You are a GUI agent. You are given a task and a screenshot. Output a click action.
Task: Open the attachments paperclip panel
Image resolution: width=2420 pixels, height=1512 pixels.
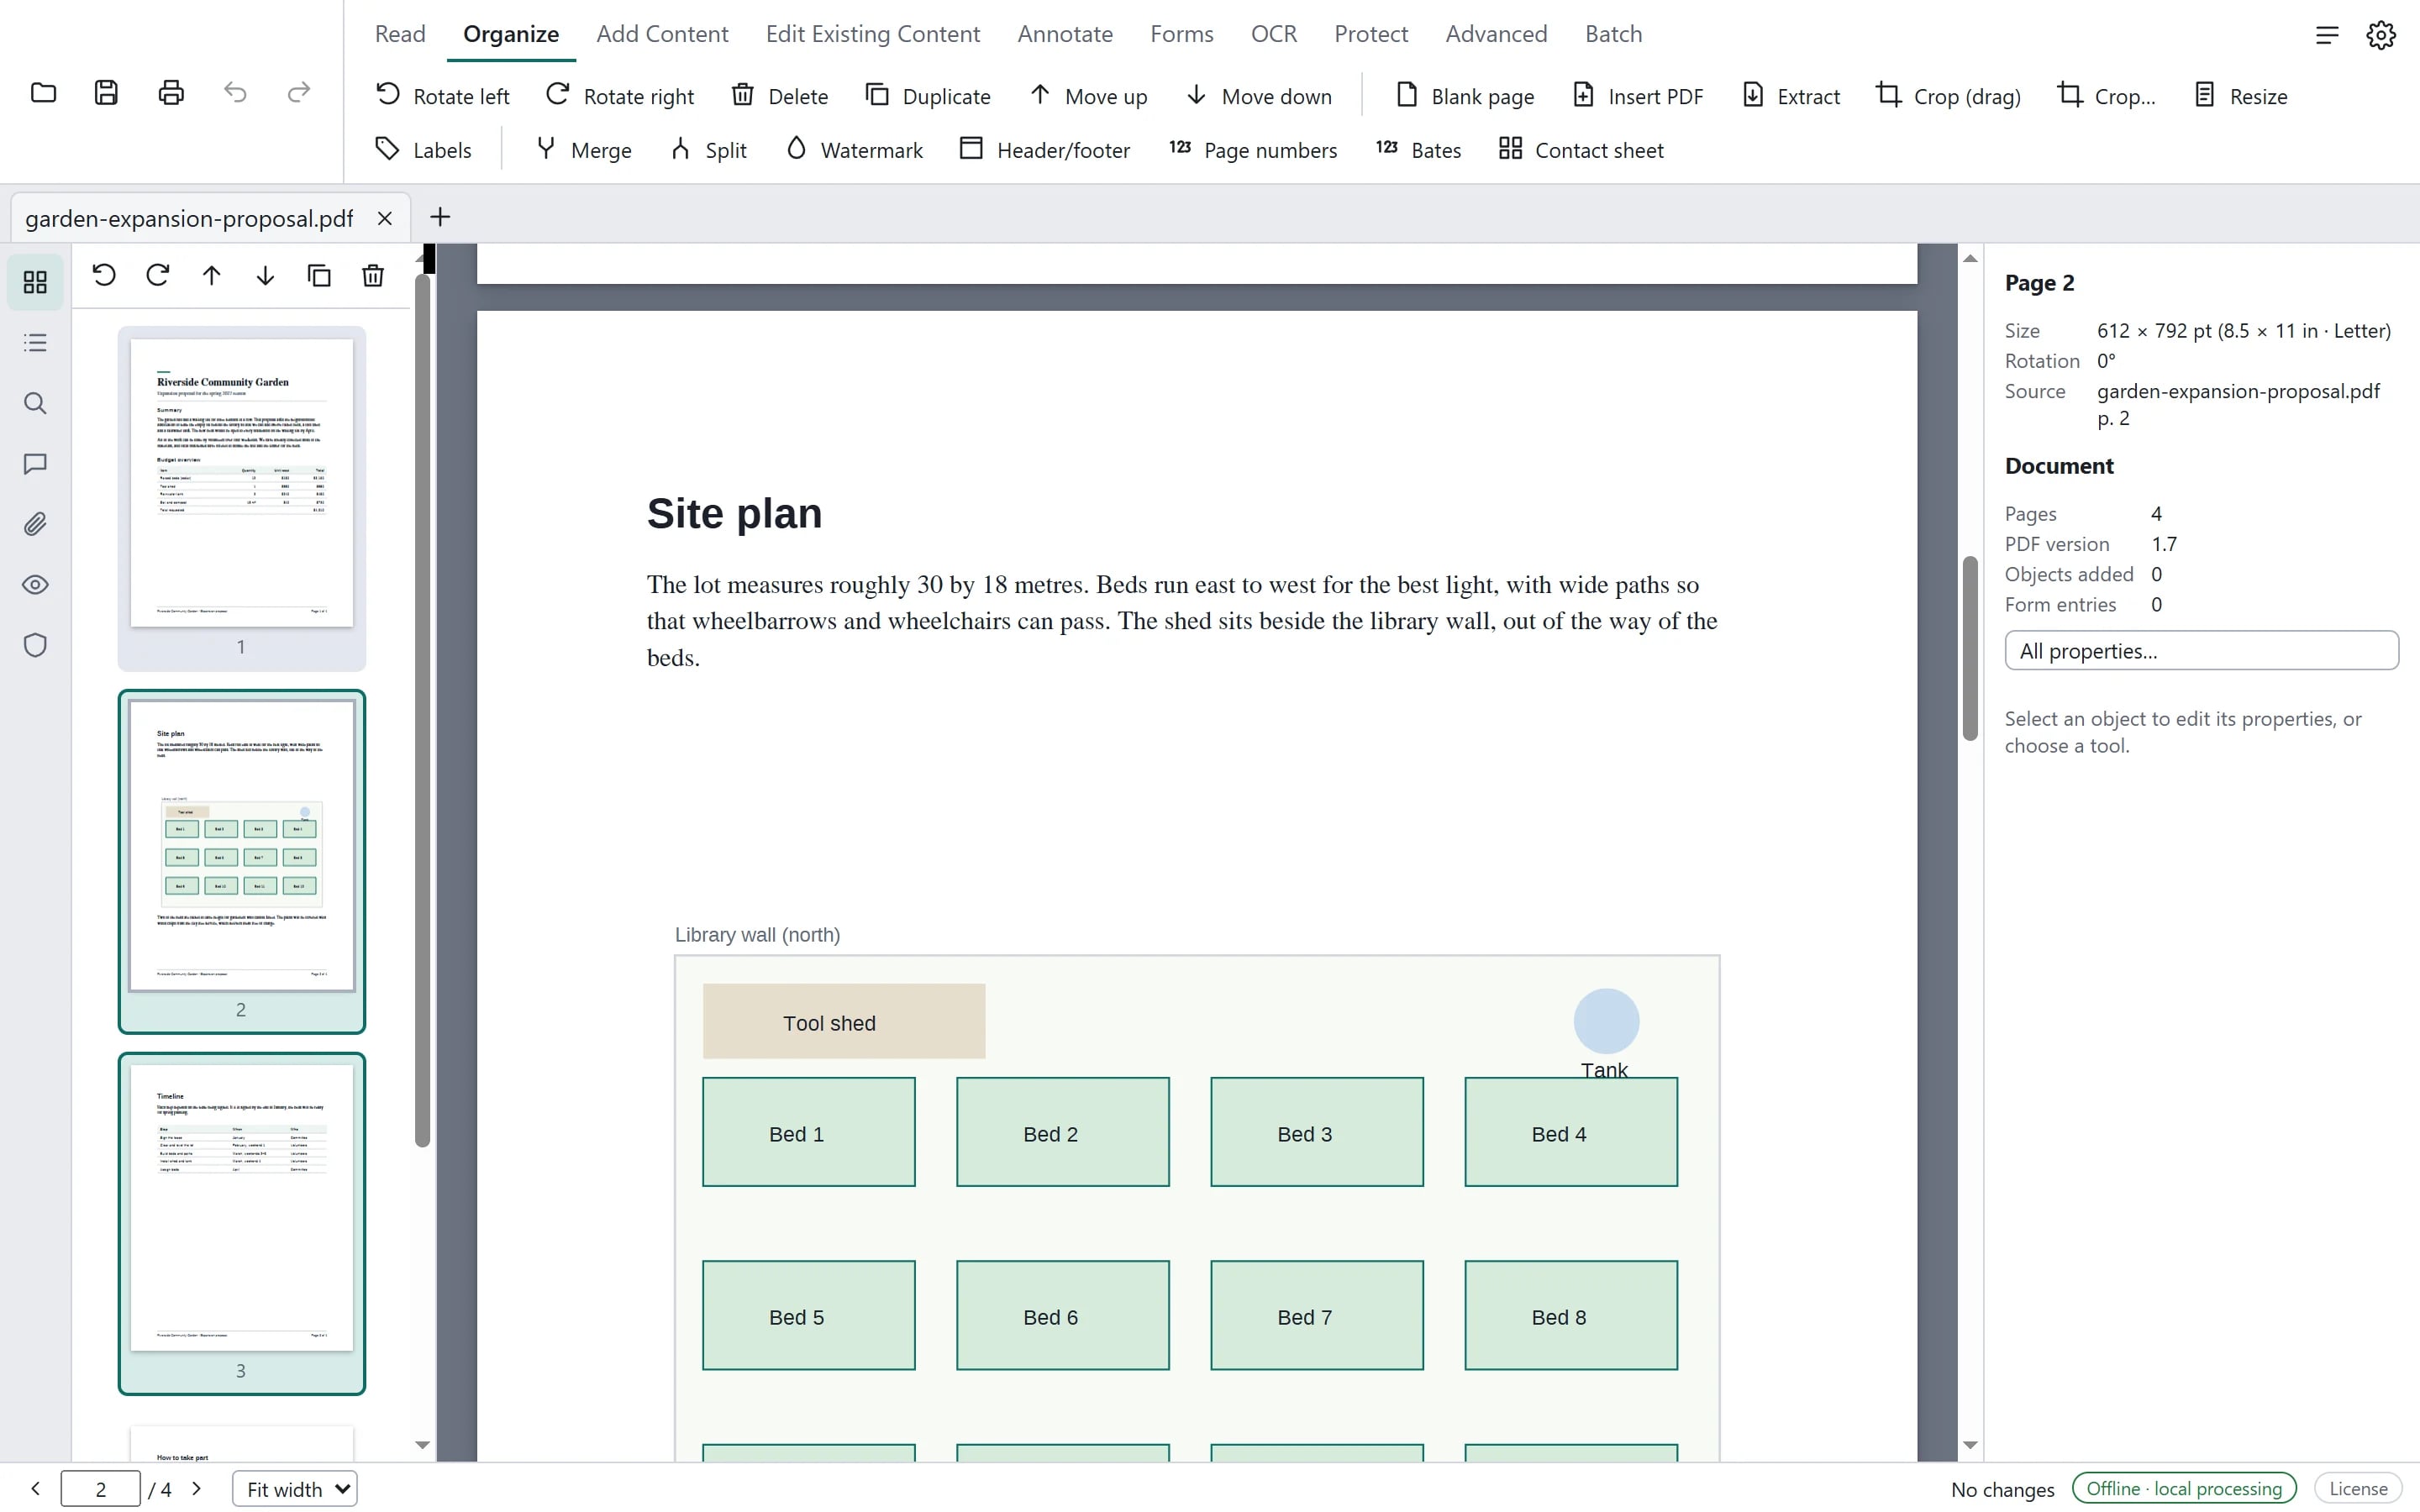[35, 524]
